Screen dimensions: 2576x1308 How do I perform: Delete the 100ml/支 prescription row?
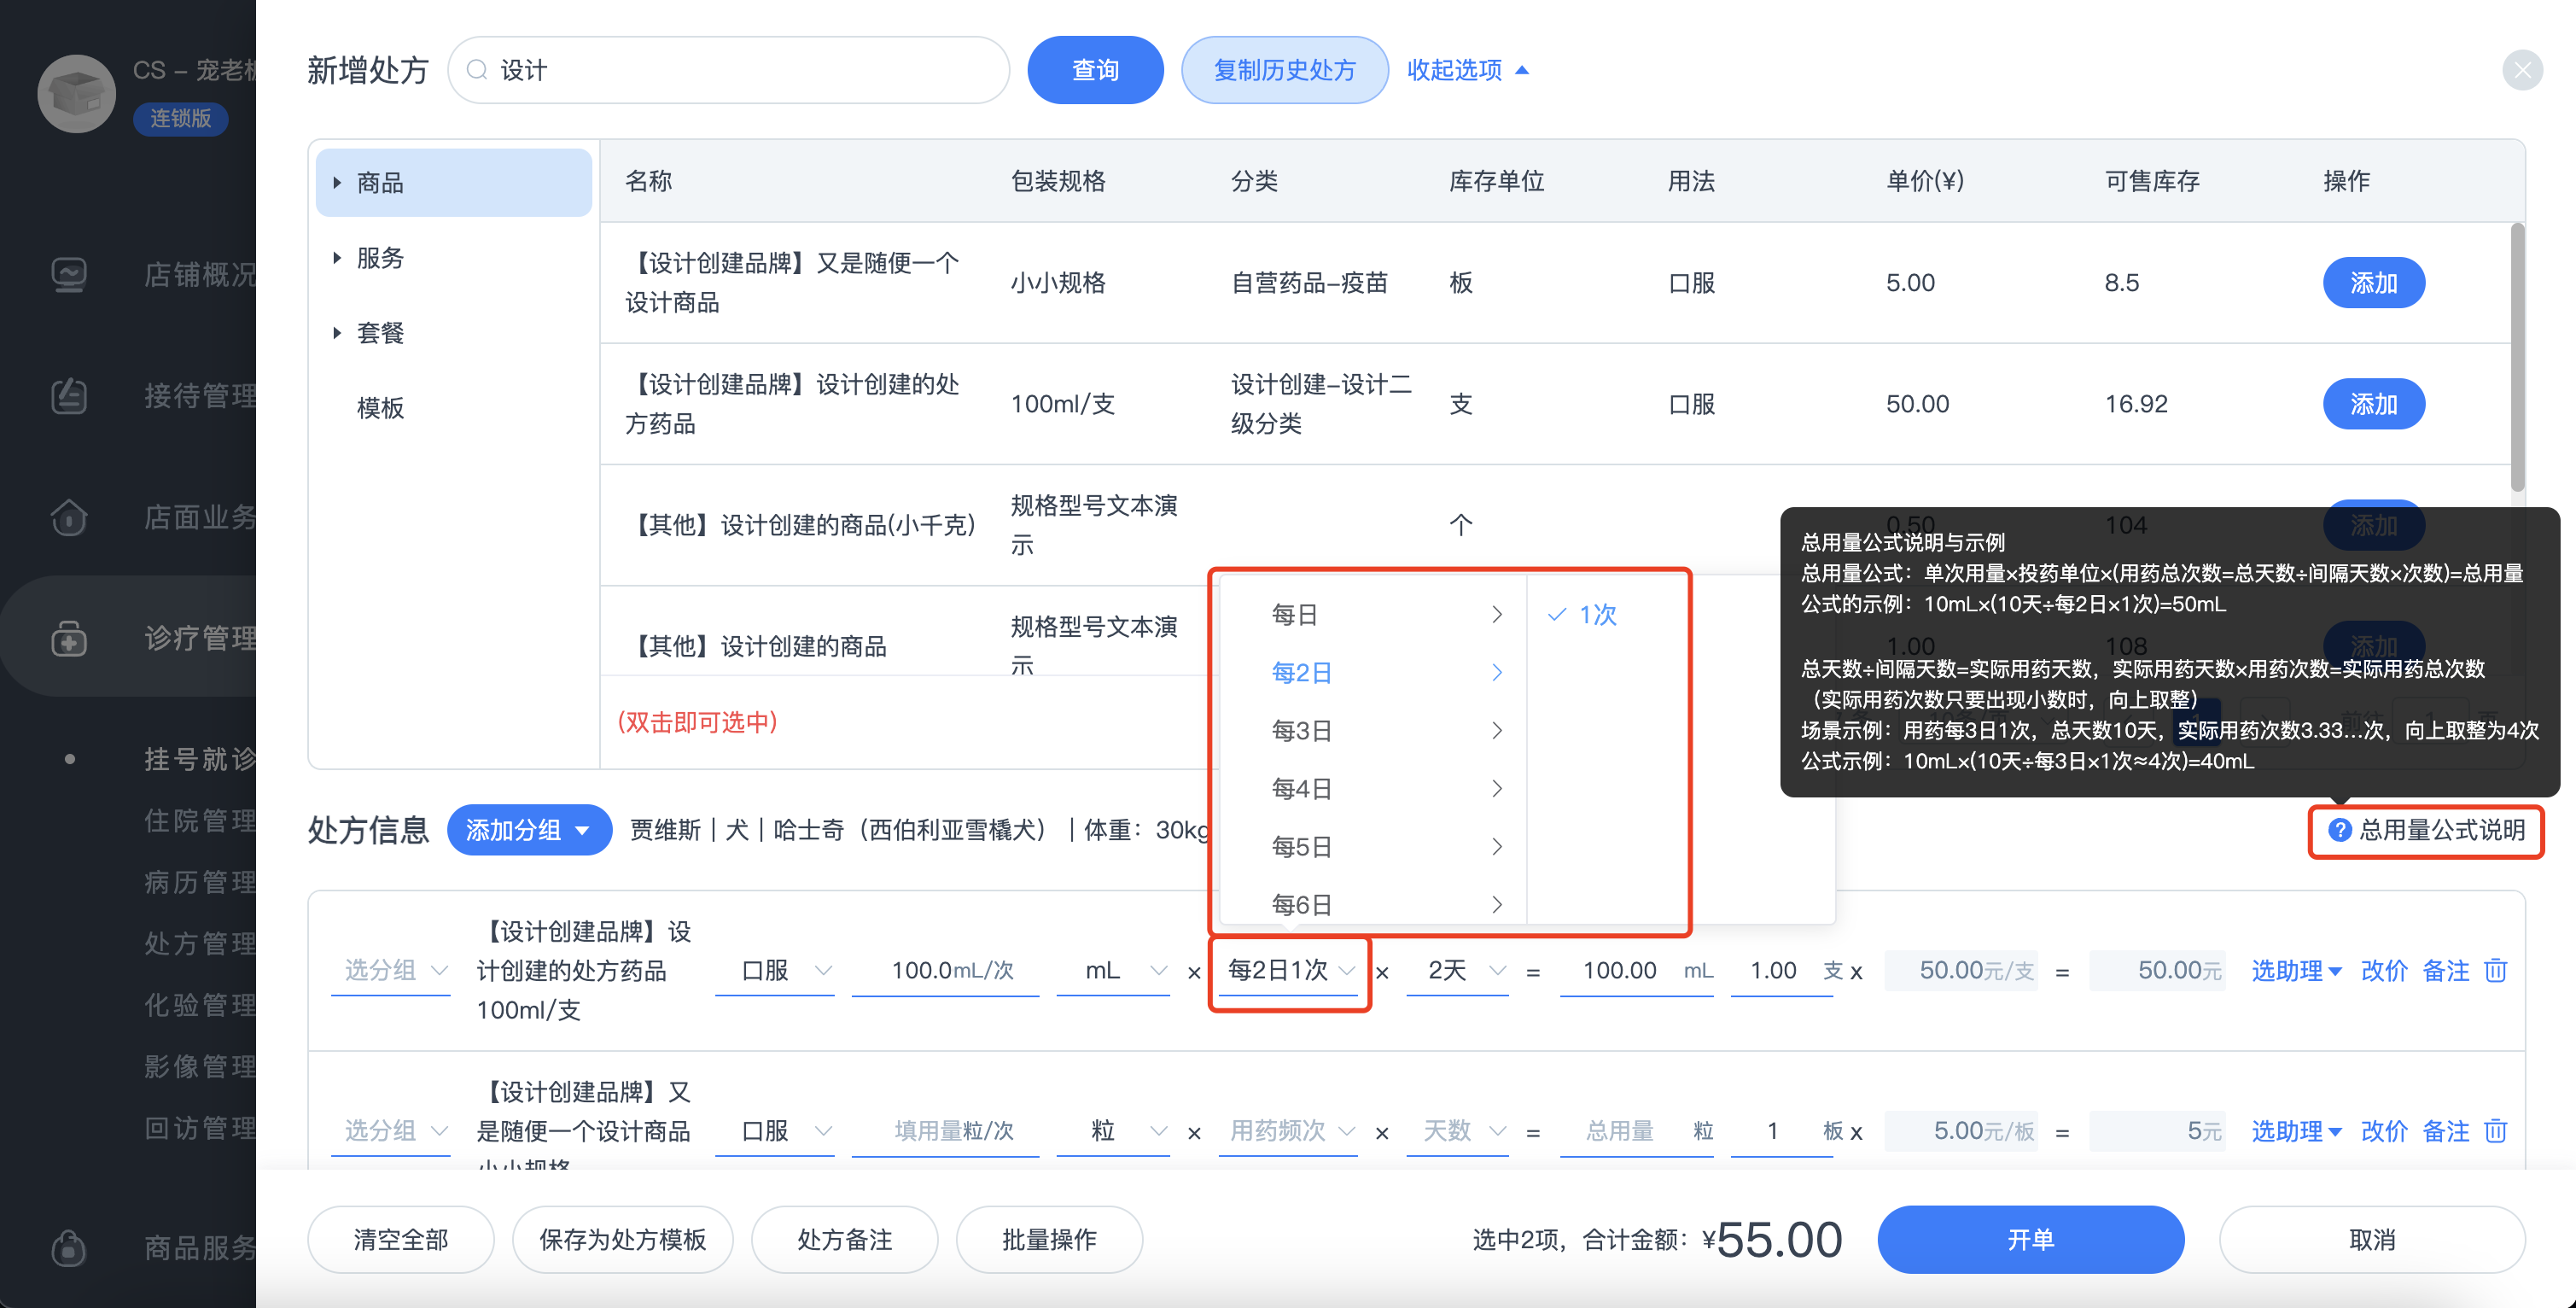click(x=2496, y=970)
